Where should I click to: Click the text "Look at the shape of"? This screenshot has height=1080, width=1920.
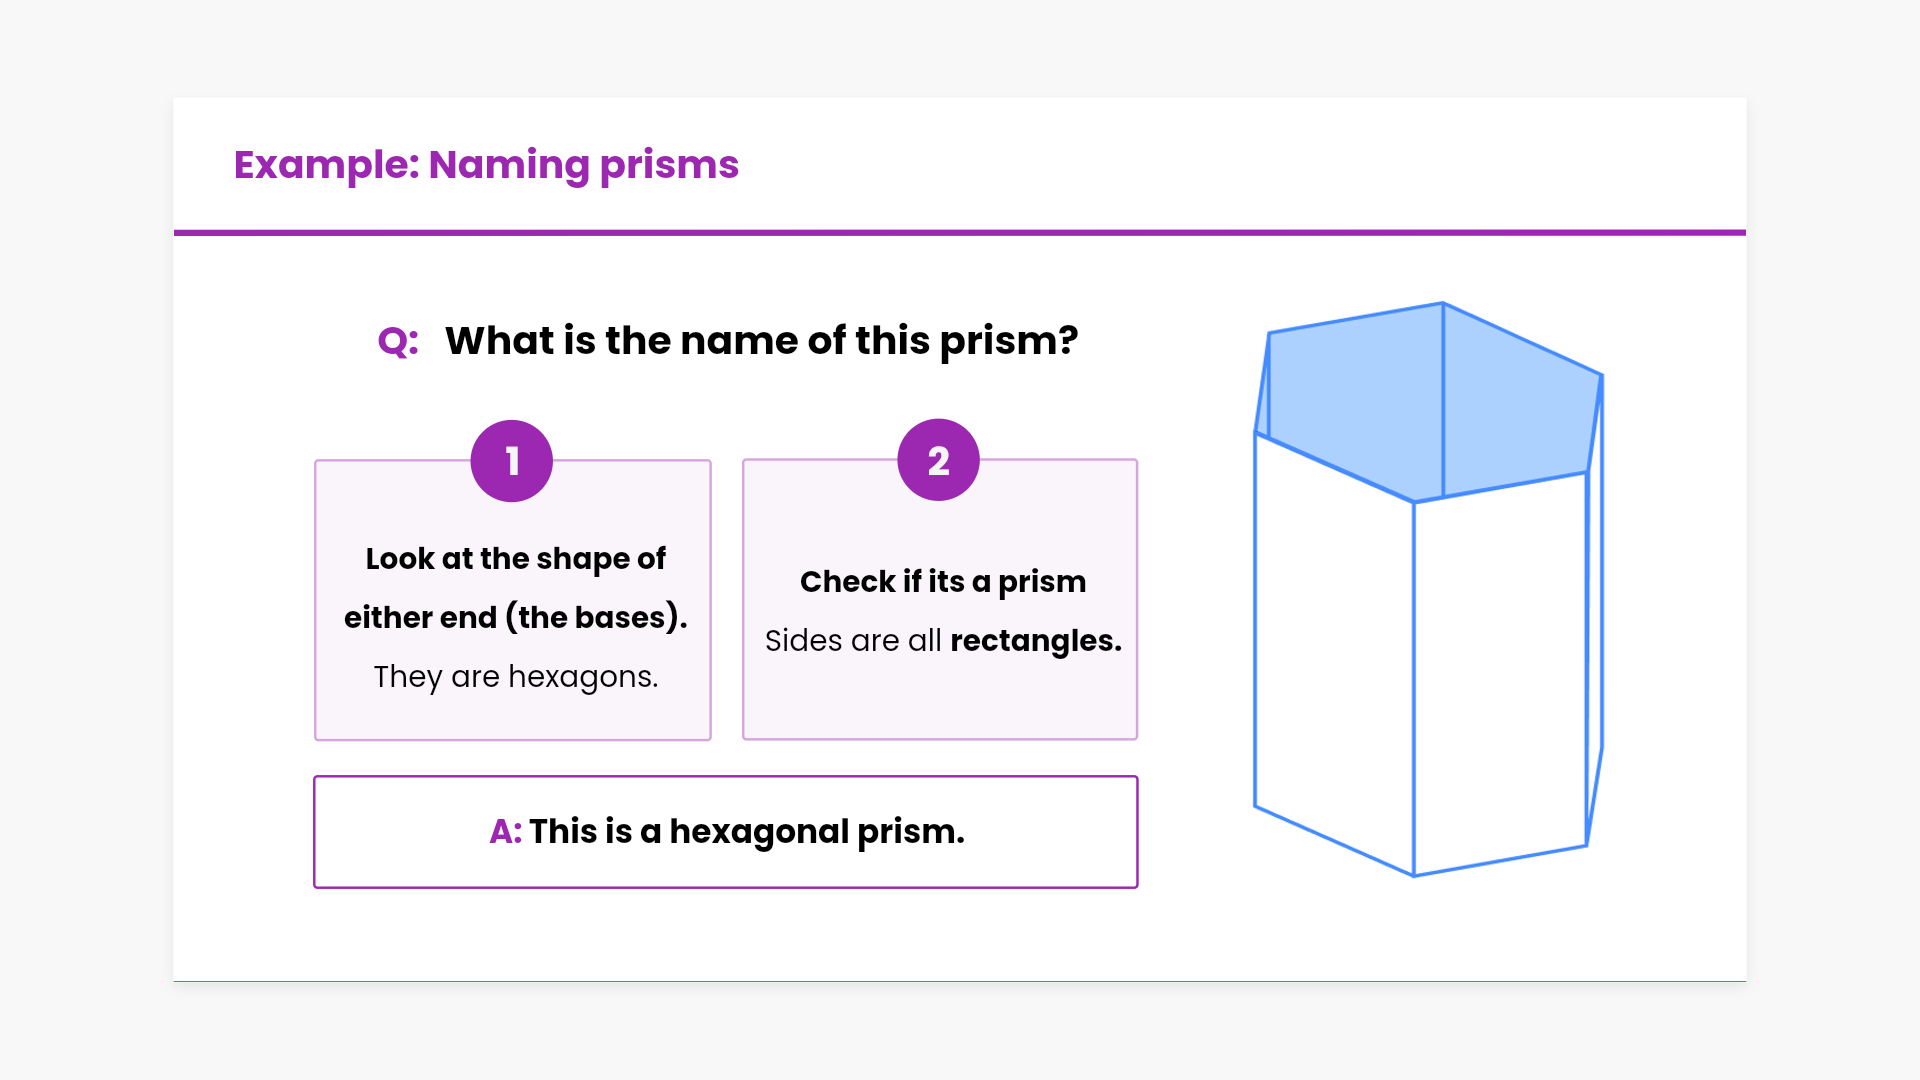pyautogui.click(x=515, y=558)
